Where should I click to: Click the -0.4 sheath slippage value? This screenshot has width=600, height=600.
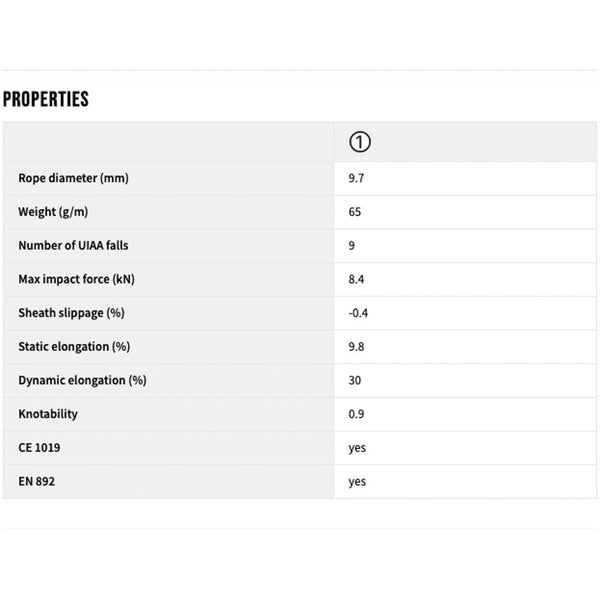(358, 313)
